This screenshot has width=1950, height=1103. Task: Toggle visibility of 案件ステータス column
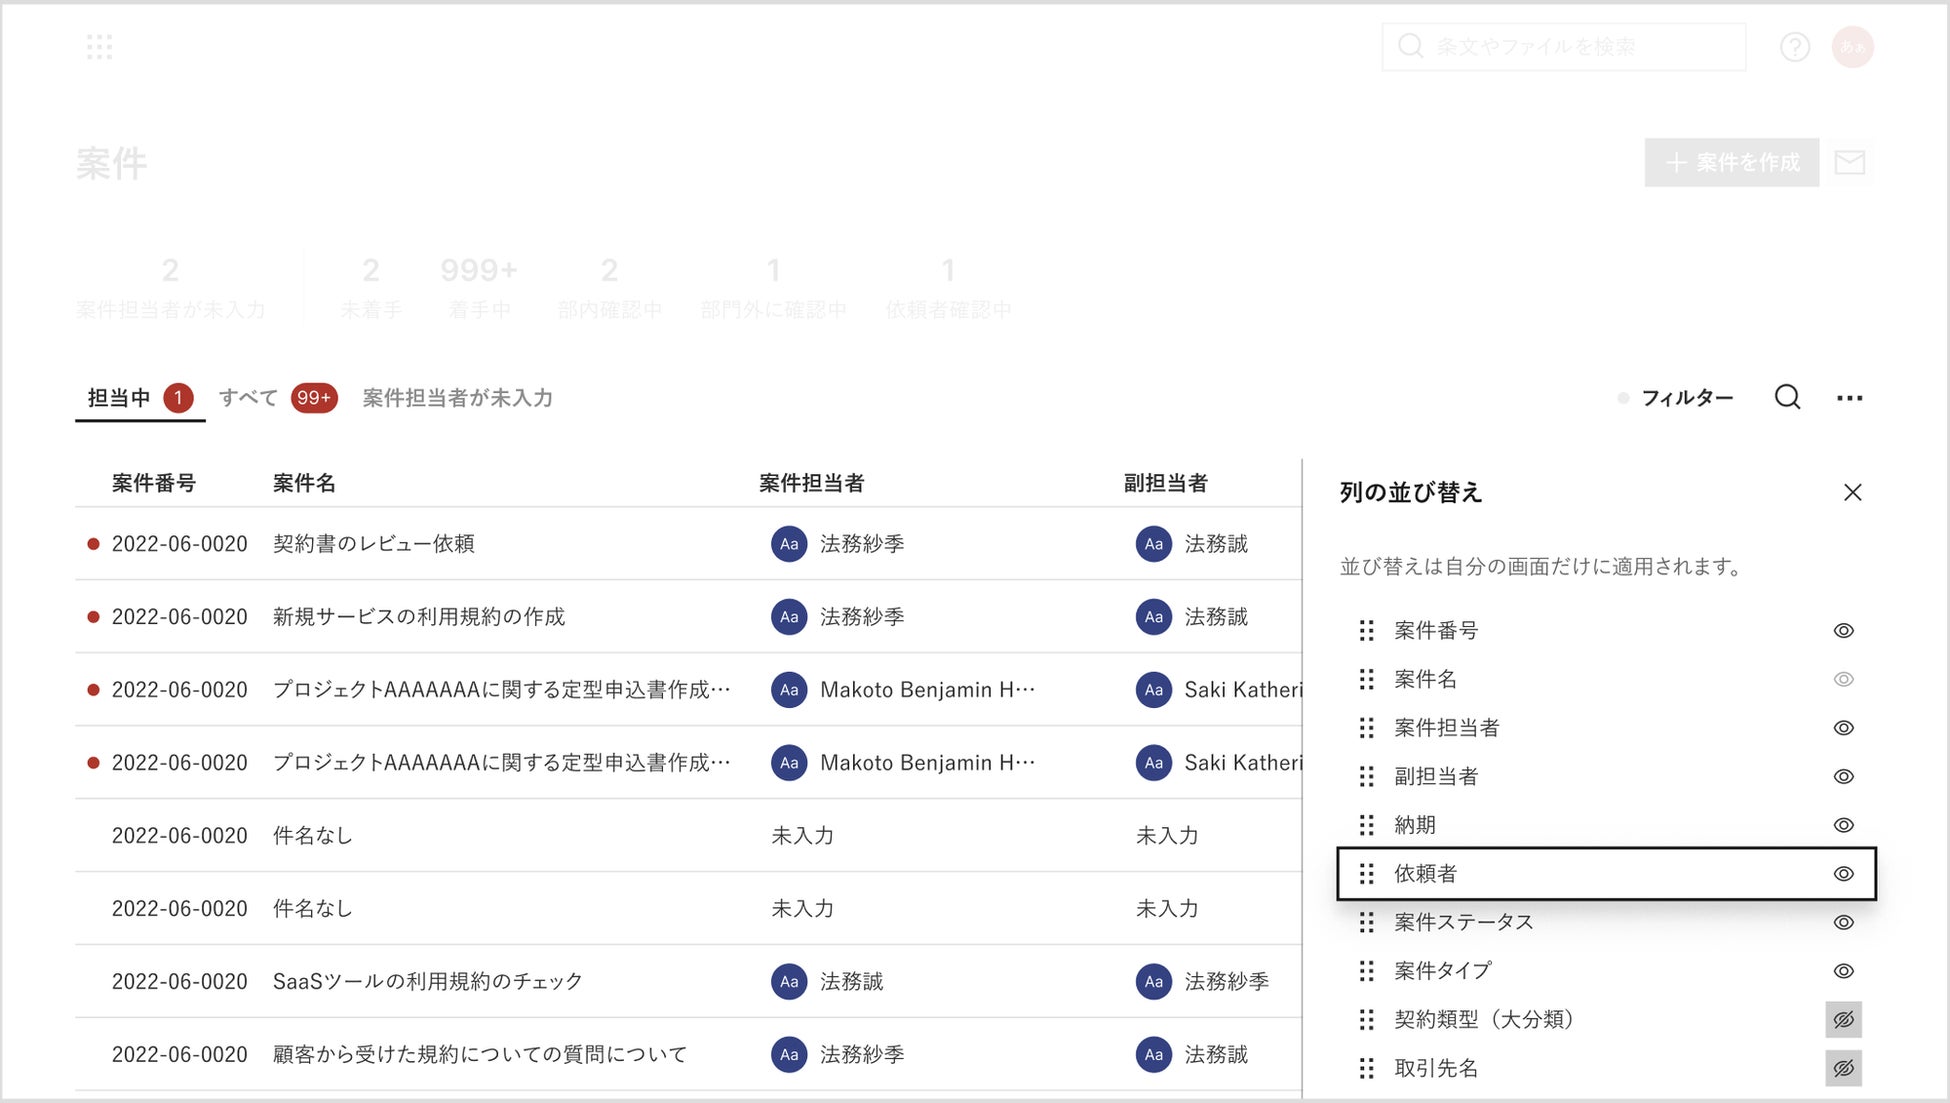pos(1843,922)
